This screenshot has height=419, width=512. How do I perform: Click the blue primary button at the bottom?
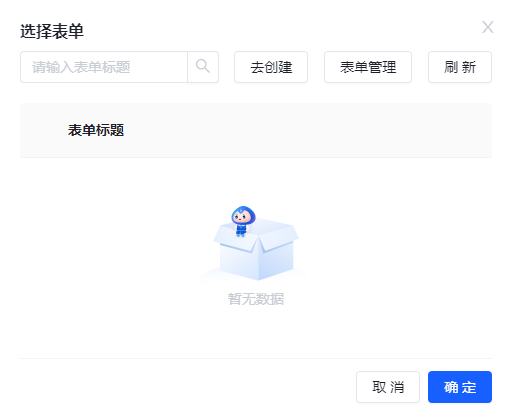coord(460,387)
